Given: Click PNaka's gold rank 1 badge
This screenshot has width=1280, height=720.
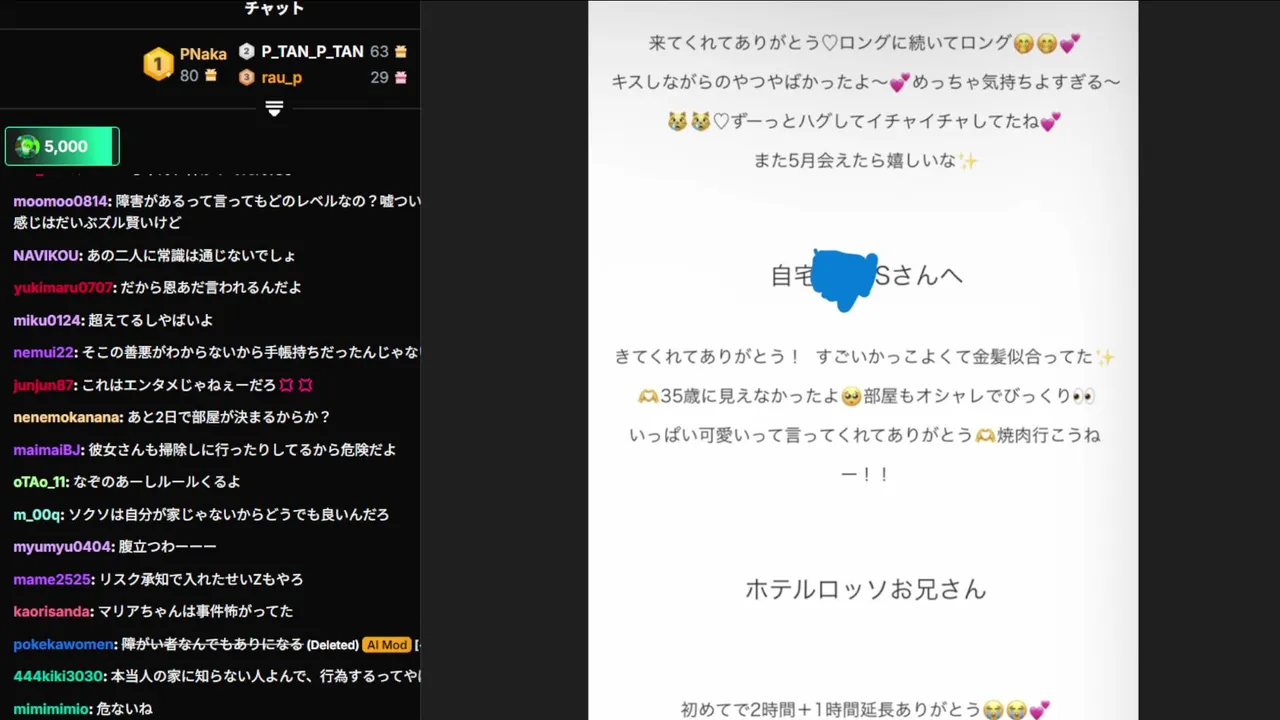Looking at the screenshot, I should (158, 65).
